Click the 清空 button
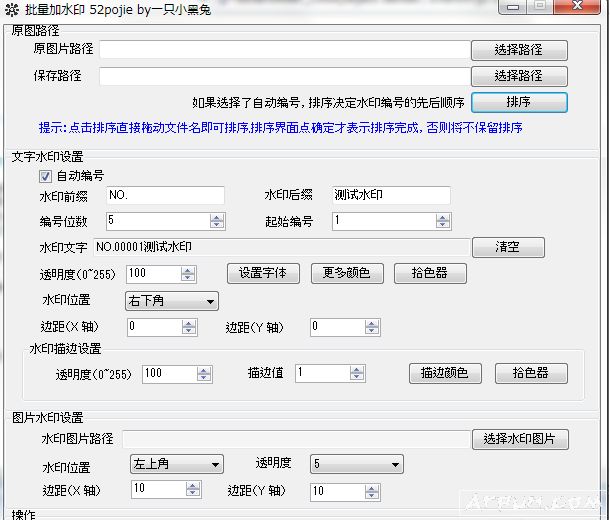This screenshot has width=610, height=520. [507, 247]
